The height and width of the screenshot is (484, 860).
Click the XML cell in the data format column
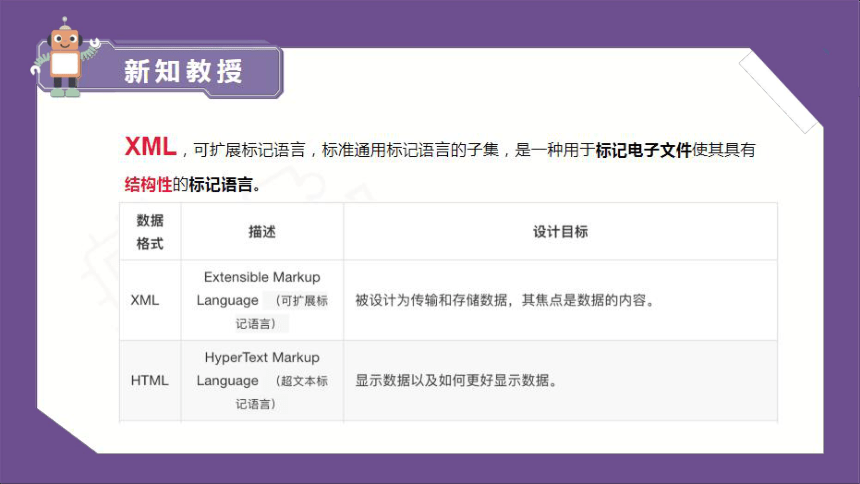pyautogui.click(x=150, y=300)
